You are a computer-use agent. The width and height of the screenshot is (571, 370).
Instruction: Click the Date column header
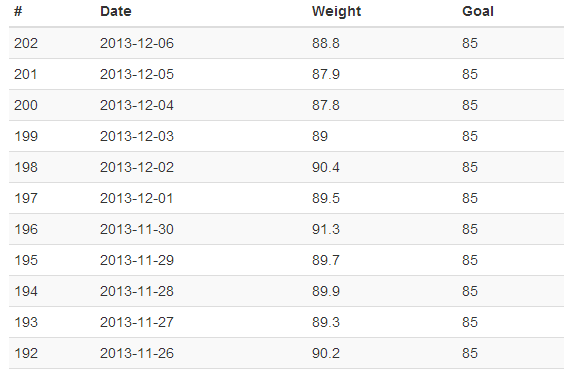coord(115,11)
